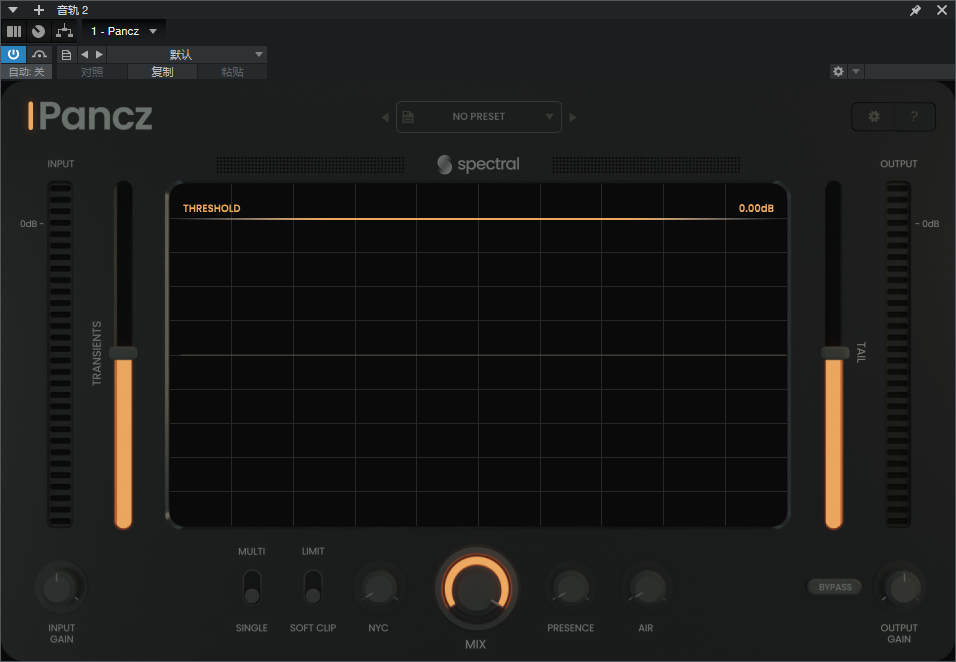Click the output level meter
This screenshot has height=662, width=956.
click(x=898, y=354)
